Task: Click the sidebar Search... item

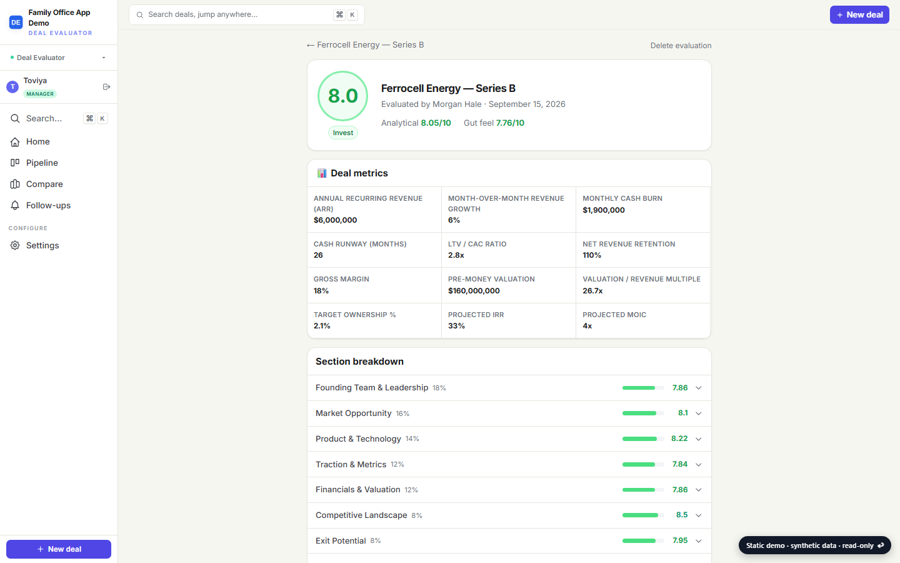Action: click(59, 118)
